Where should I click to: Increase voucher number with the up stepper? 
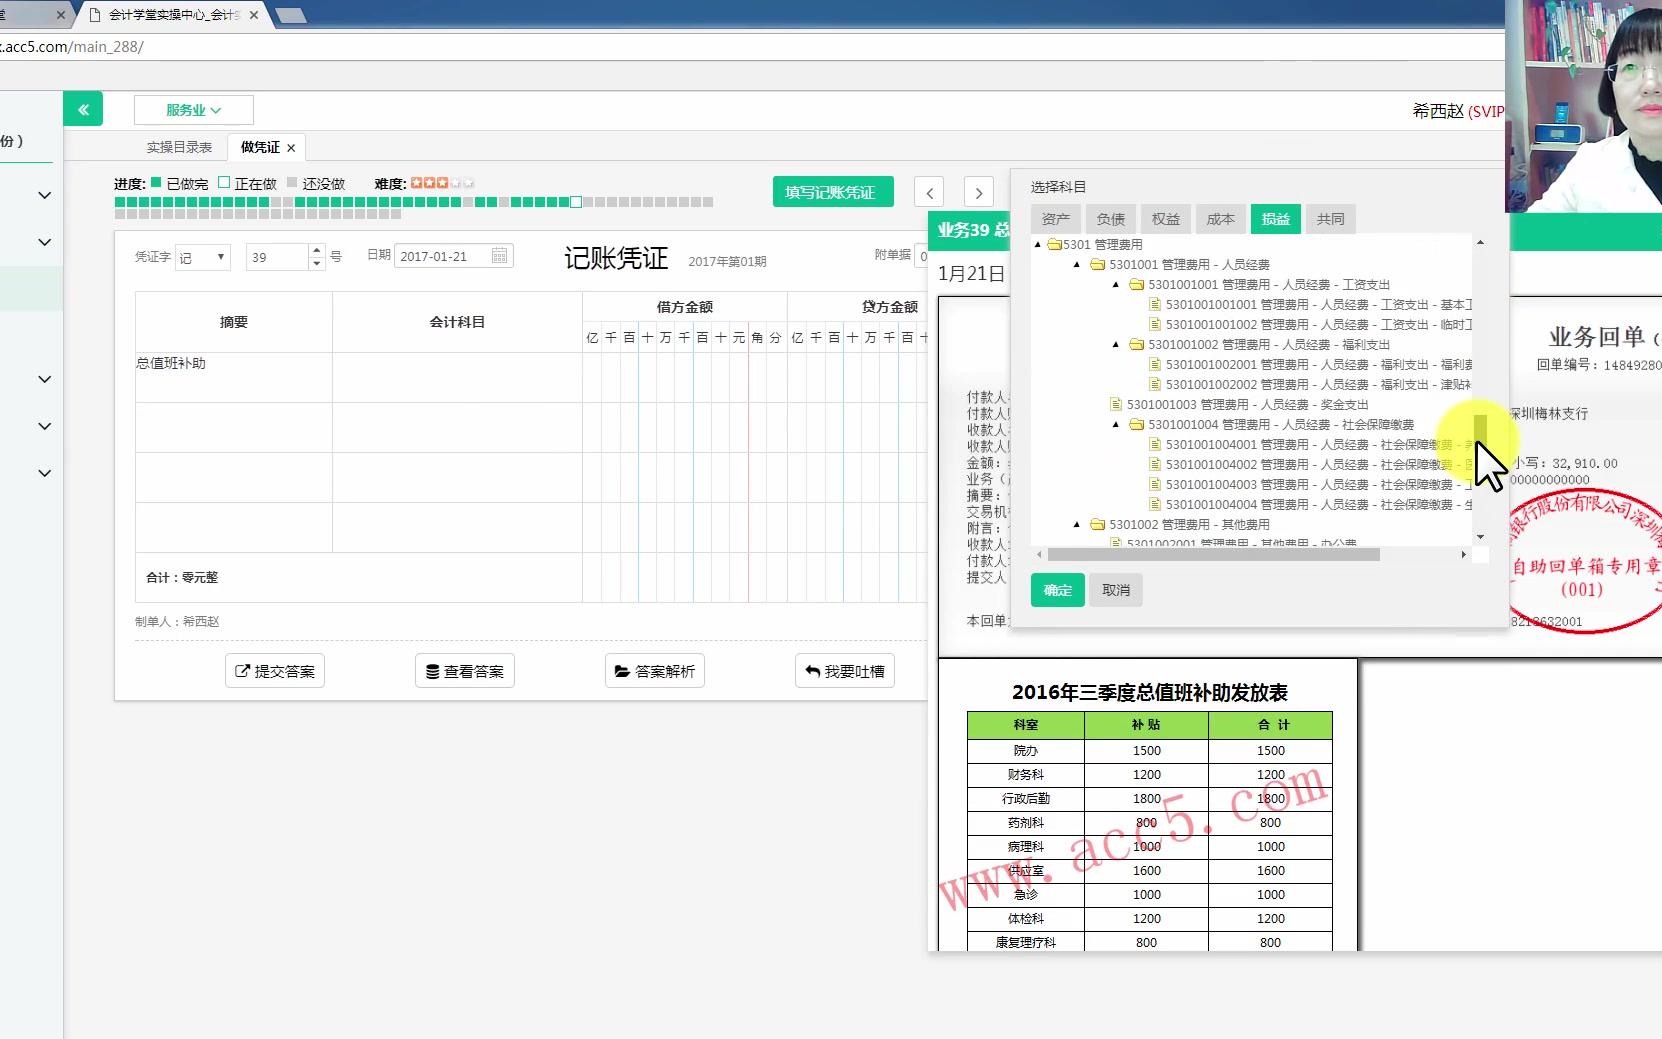click(x=318, y=250)
